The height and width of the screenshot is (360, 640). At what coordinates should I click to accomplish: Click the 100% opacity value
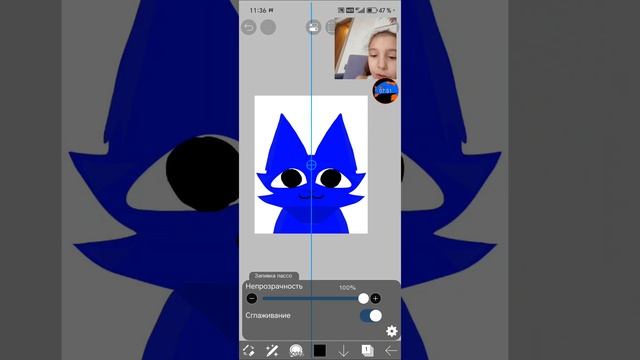(347, 287)
